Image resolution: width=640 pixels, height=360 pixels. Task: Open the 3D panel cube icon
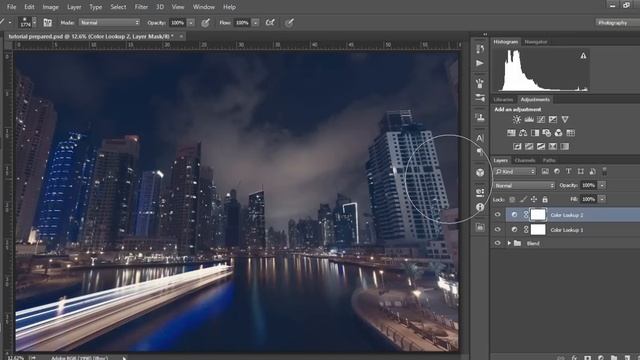pos(480,172)
